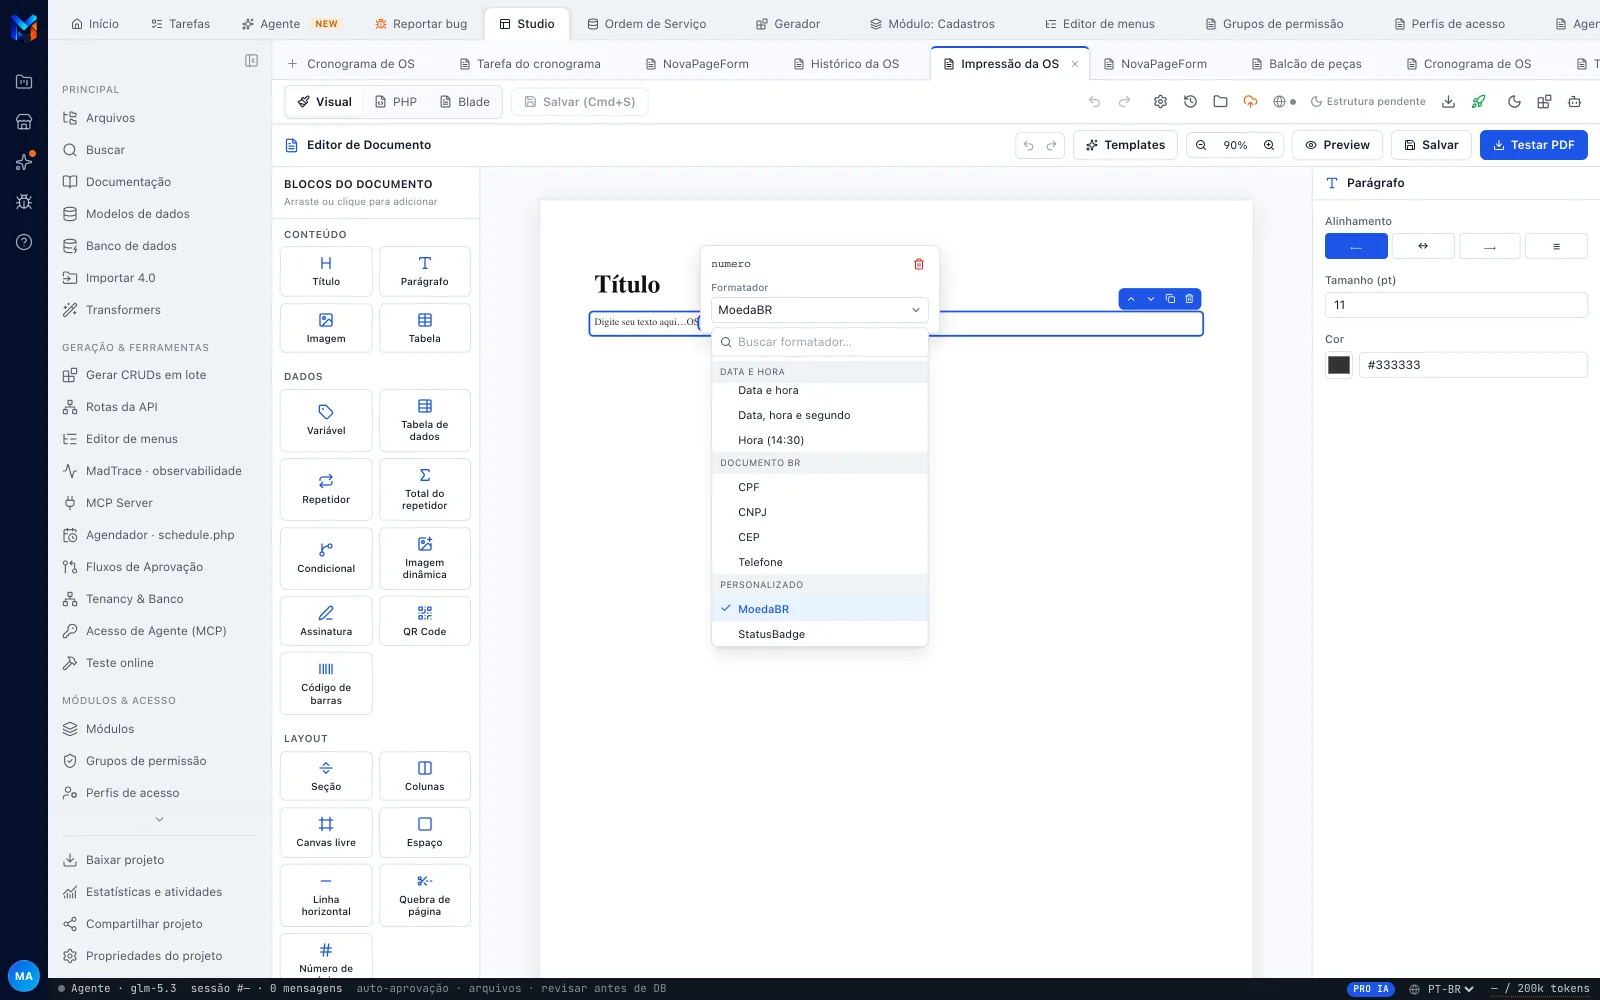Image resolution: width=1600 pixels, height=1000 pixels.
Task: Add a Código de barras block
Action: click(x=326, y=683)
